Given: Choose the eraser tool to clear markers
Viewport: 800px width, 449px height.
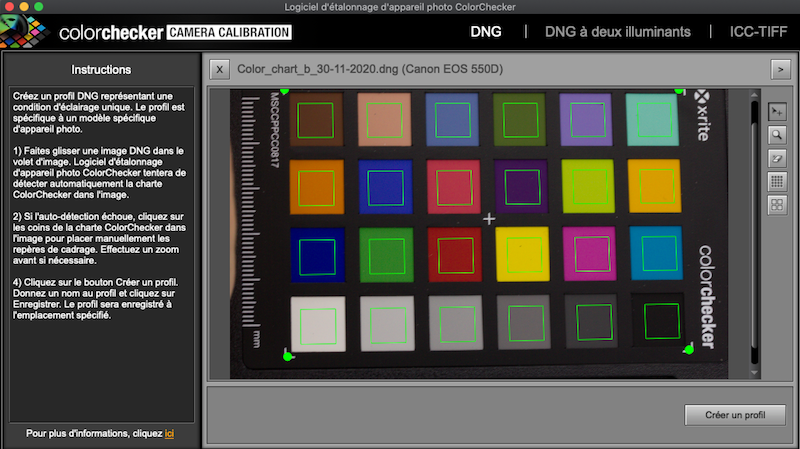Looking at the screenshot, I should point(777,158).
